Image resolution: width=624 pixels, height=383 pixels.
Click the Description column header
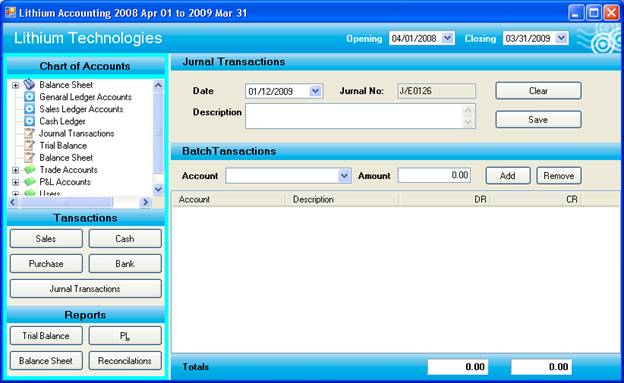pyautogui.click(x=342, y=199)
